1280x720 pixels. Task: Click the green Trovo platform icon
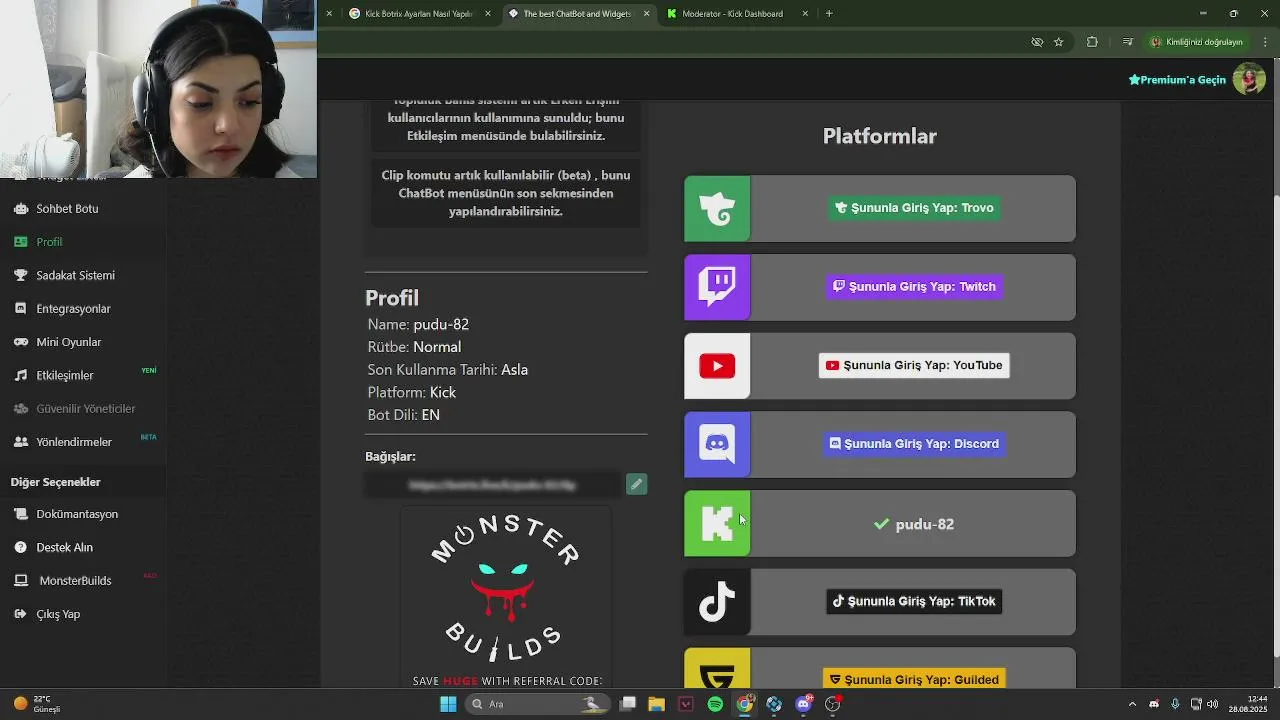[717, 209]
